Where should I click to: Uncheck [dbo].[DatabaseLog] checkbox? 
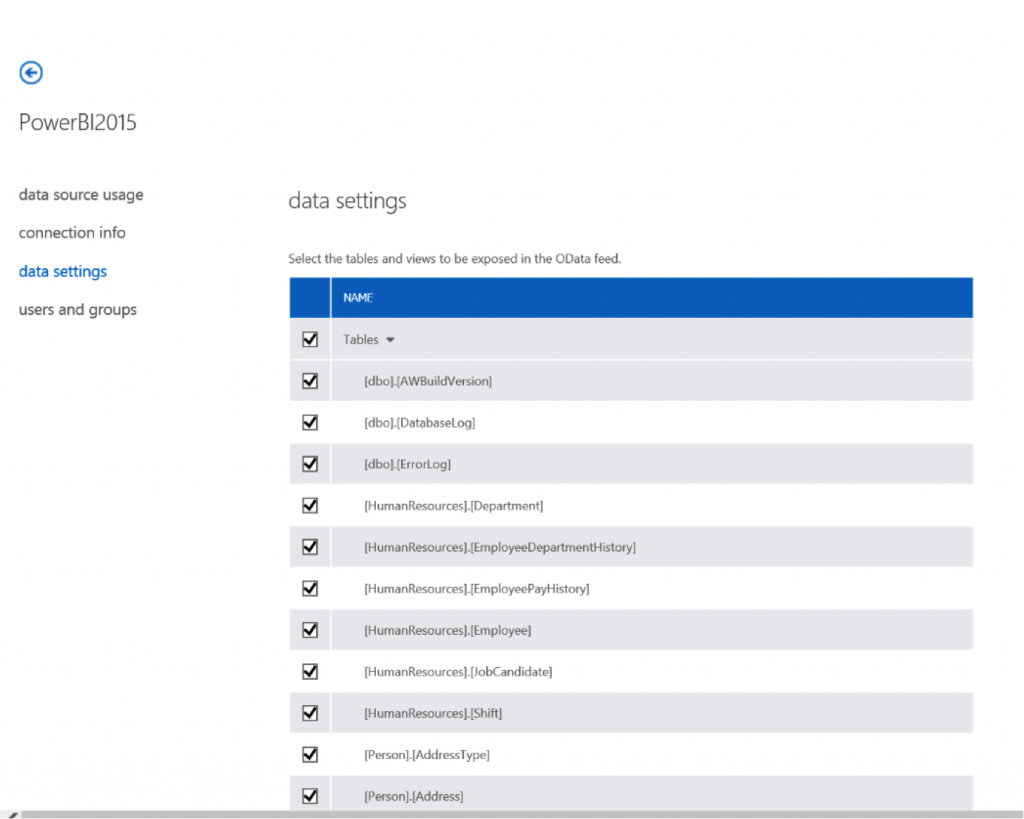click(x=310, y=422)
